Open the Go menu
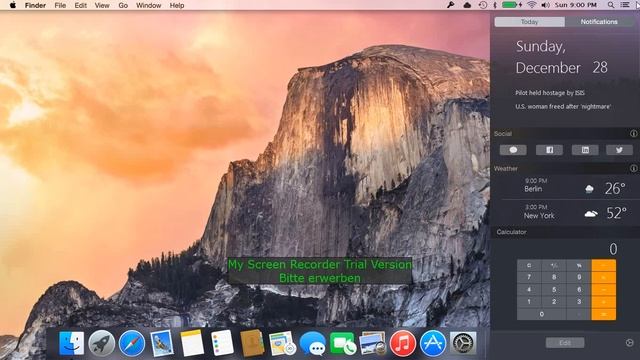The width and height of the screenshot is (640, 360). tap(123, 5)
